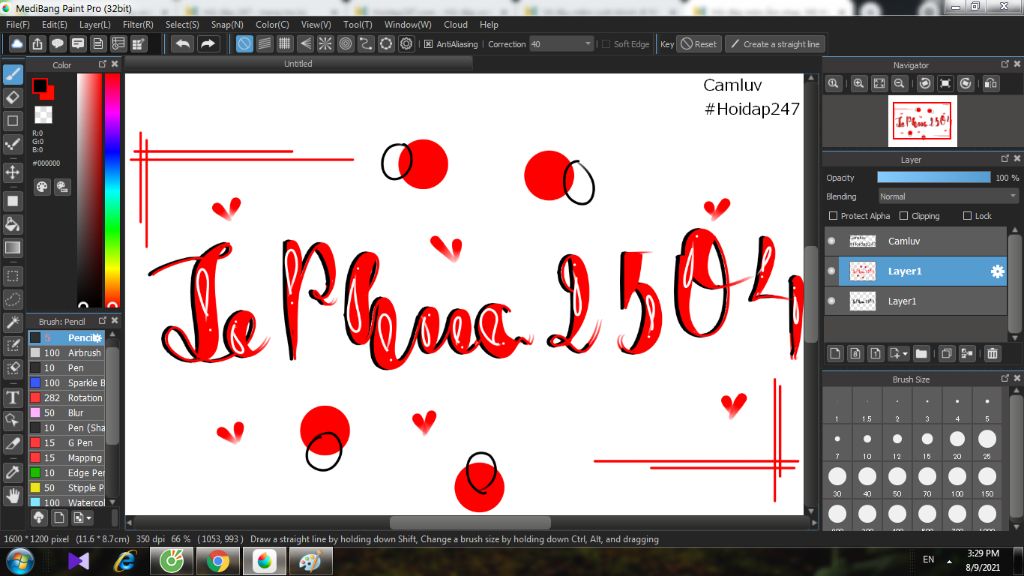Click the rainbow hue slider strip
The image size is (1024, 576).
pyautogui.click(x=112, y=190)
